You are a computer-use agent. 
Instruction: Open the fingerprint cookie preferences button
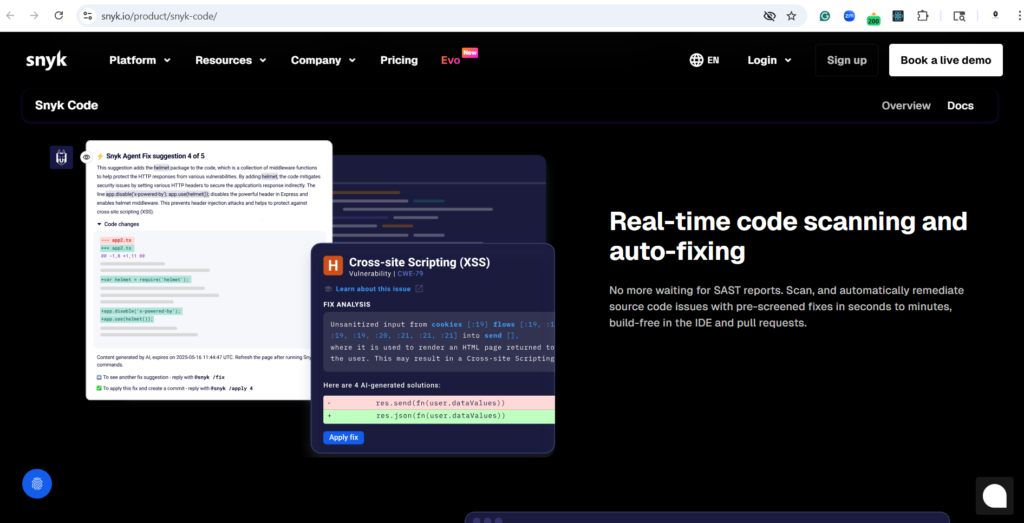coord(37,484)
